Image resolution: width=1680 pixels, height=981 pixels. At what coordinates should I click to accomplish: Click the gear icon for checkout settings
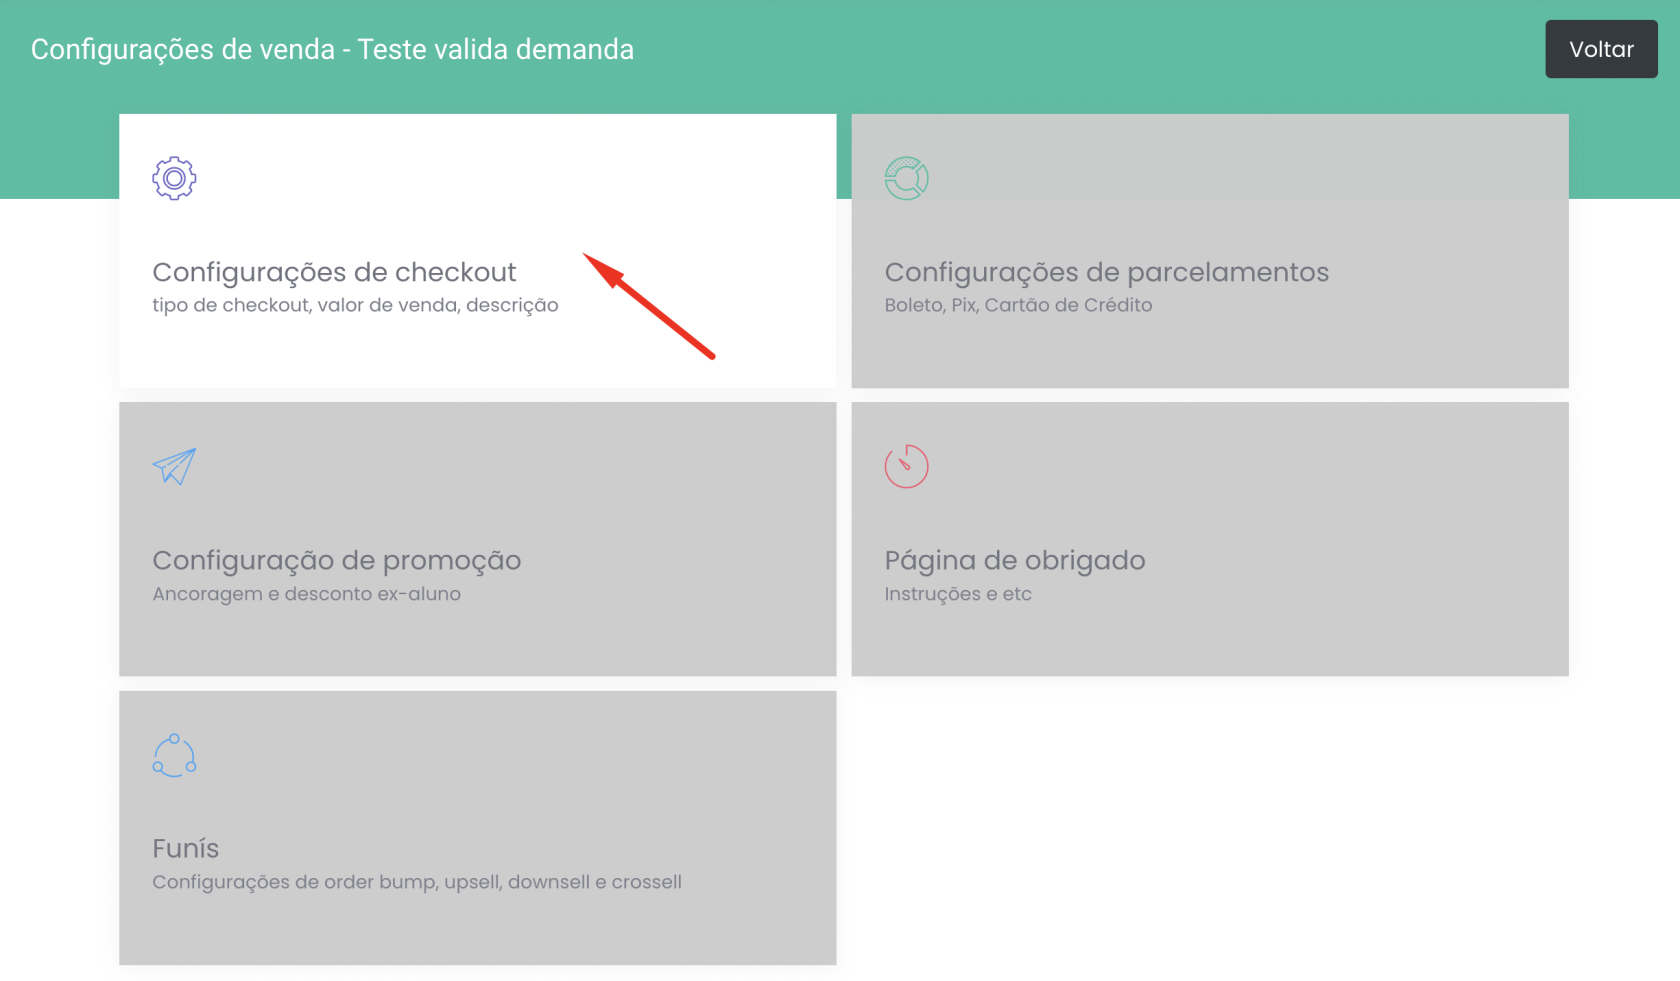pyautogui.click(x=174, y=178)
